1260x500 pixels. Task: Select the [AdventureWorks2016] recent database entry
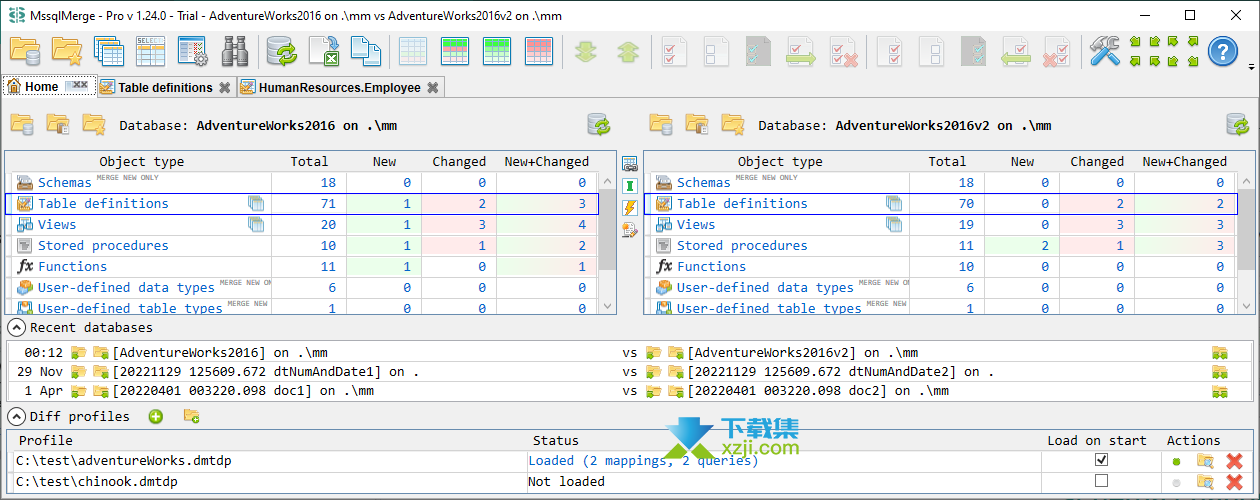[x=219, y=352]
